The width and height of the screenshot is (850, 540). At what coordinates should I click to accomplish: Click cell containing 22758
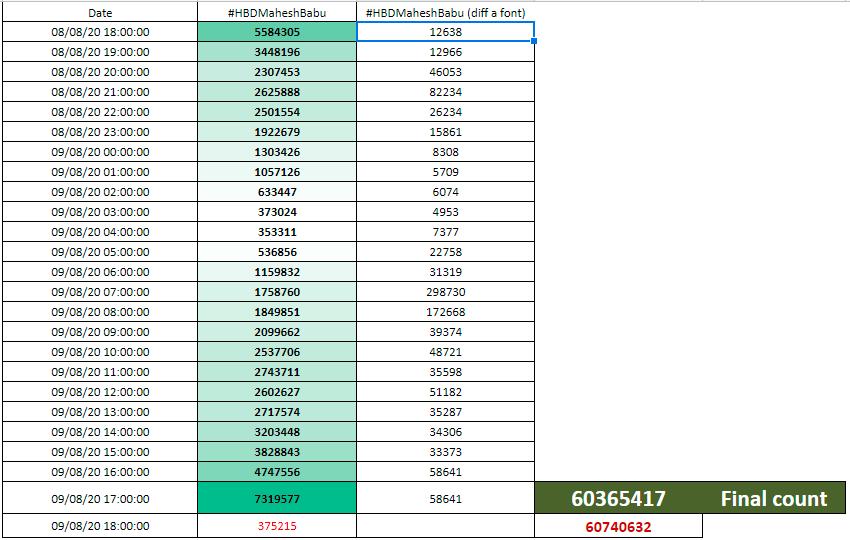point(445,252)
